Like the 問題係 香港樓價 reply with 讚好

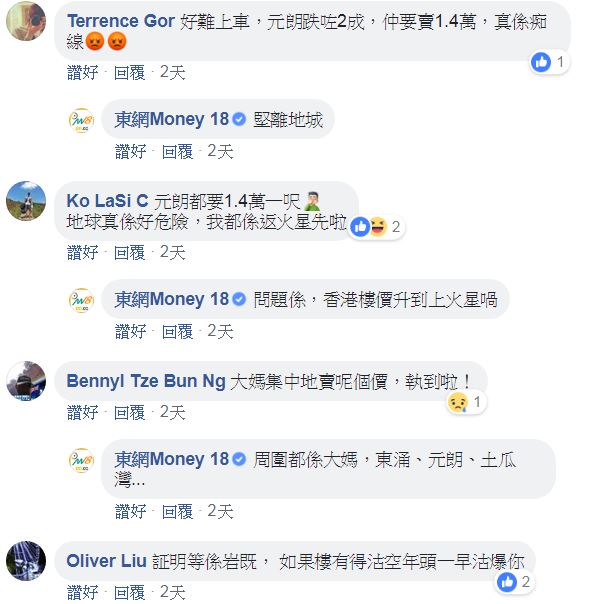coord(131,331)
